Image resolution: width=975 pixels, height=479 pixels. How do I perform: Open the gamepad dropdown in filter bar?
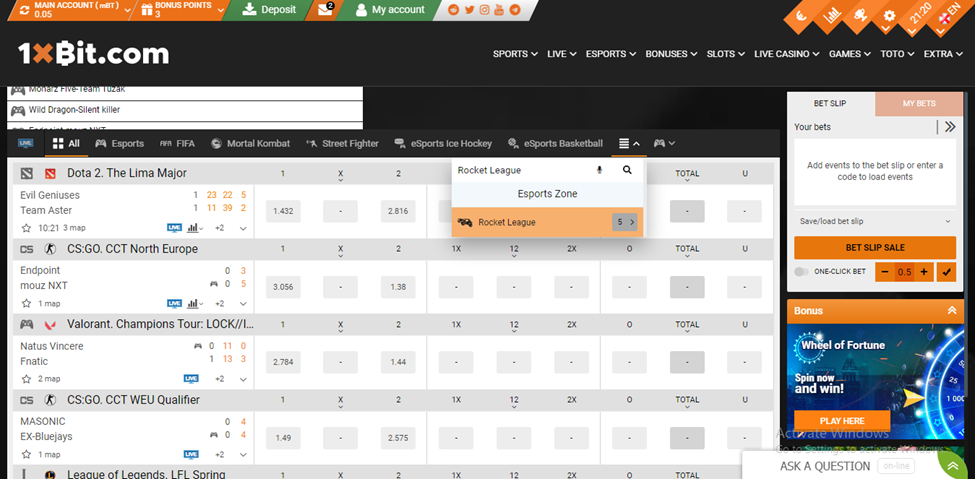tap(664, 144)
